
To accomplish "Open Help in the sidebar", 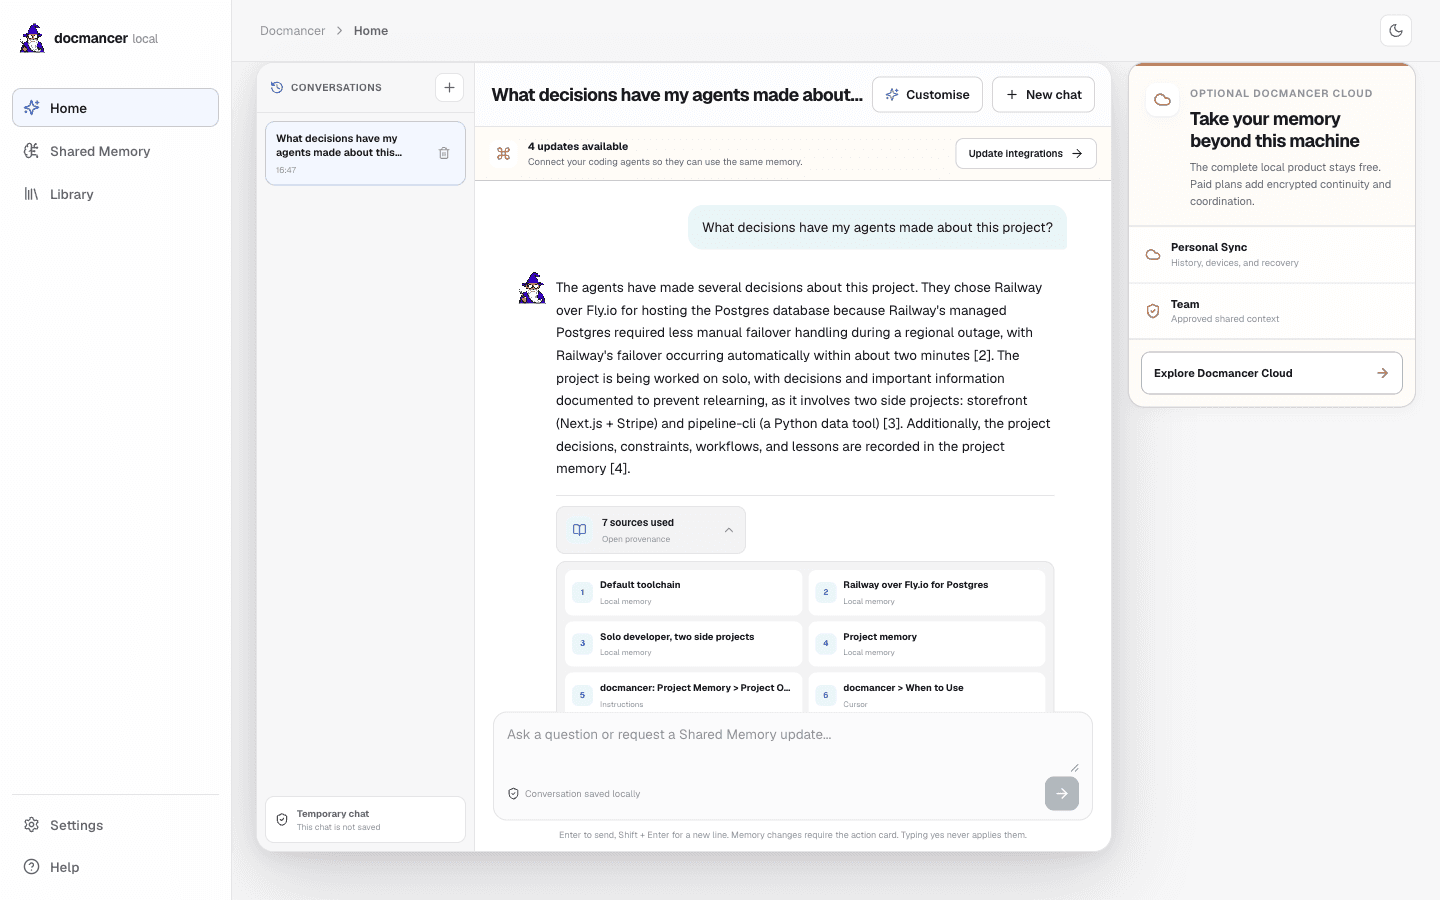I will point(115,867).
